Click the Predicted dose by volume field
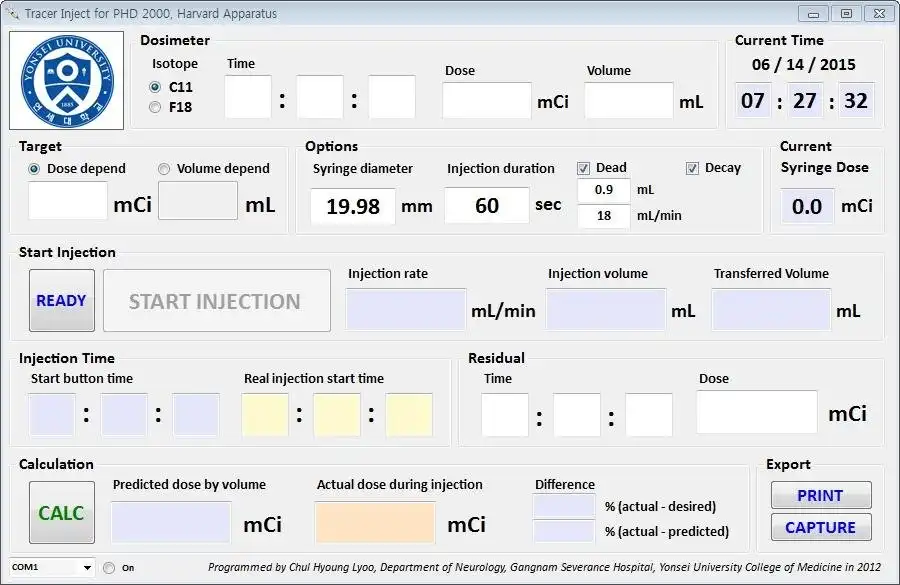This screenshot has width=900, height=585. [x=171, y=522]
